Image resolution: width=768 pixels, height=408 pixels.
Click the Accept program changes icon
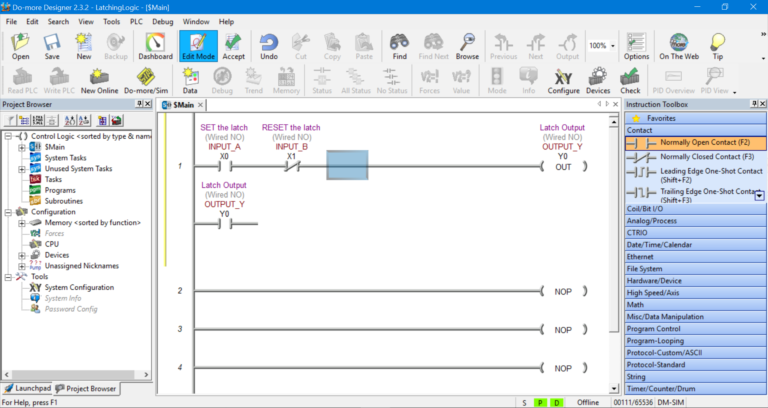233,47
